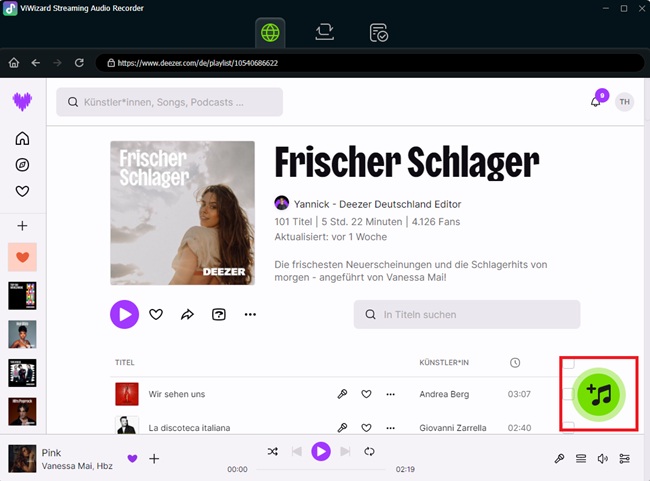Viewport: 650px width, 481px height.
Task: Click the deezer.com address bar
Action: point(369,63)
